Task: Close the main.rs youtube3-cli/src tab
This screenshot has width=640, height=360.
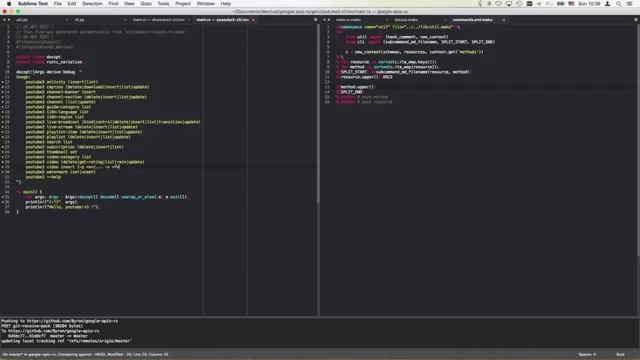Action: pos(253,20)
